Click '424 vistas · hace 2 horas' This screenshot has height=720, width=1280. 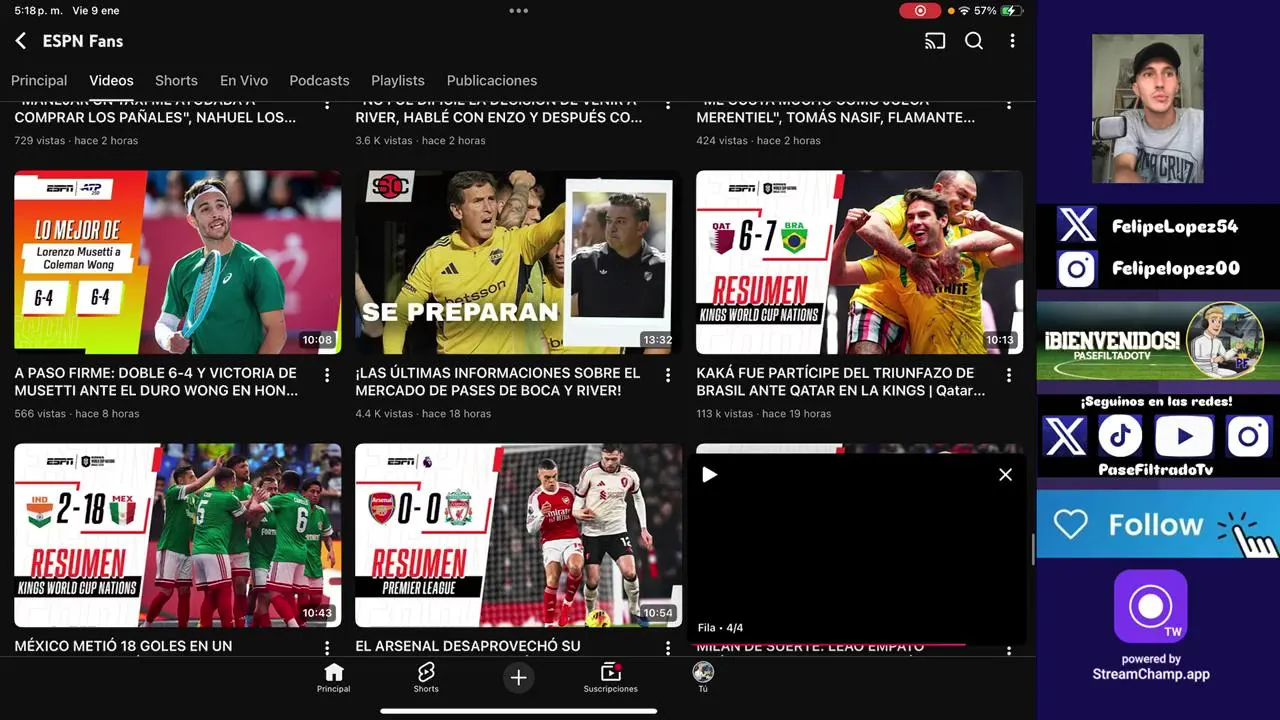pos(758,140)
